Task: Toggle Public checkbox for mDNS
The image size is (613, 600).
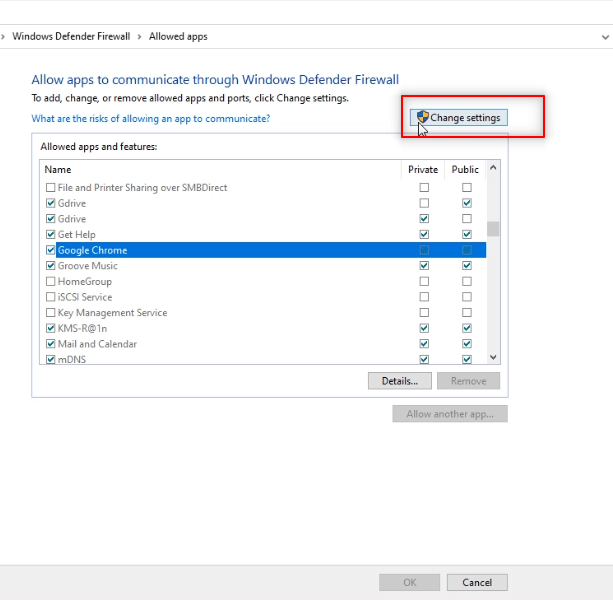Action: pos(467,359)
